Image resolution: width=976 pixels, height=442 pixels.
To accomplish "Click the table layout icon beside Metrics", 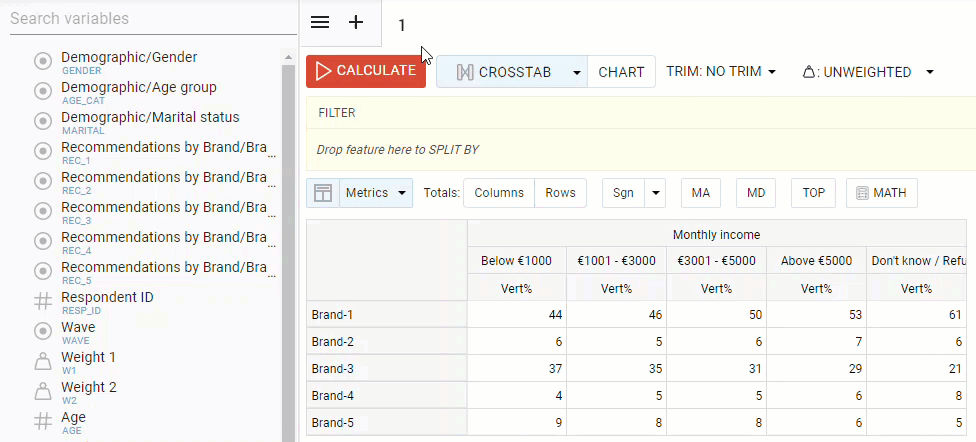I will [322, 193].
